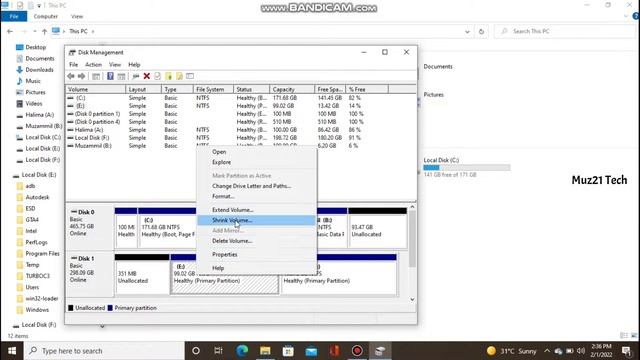
Task: Select the 351 MB Unallocated partition block
Action: click(x=142, y=273)
